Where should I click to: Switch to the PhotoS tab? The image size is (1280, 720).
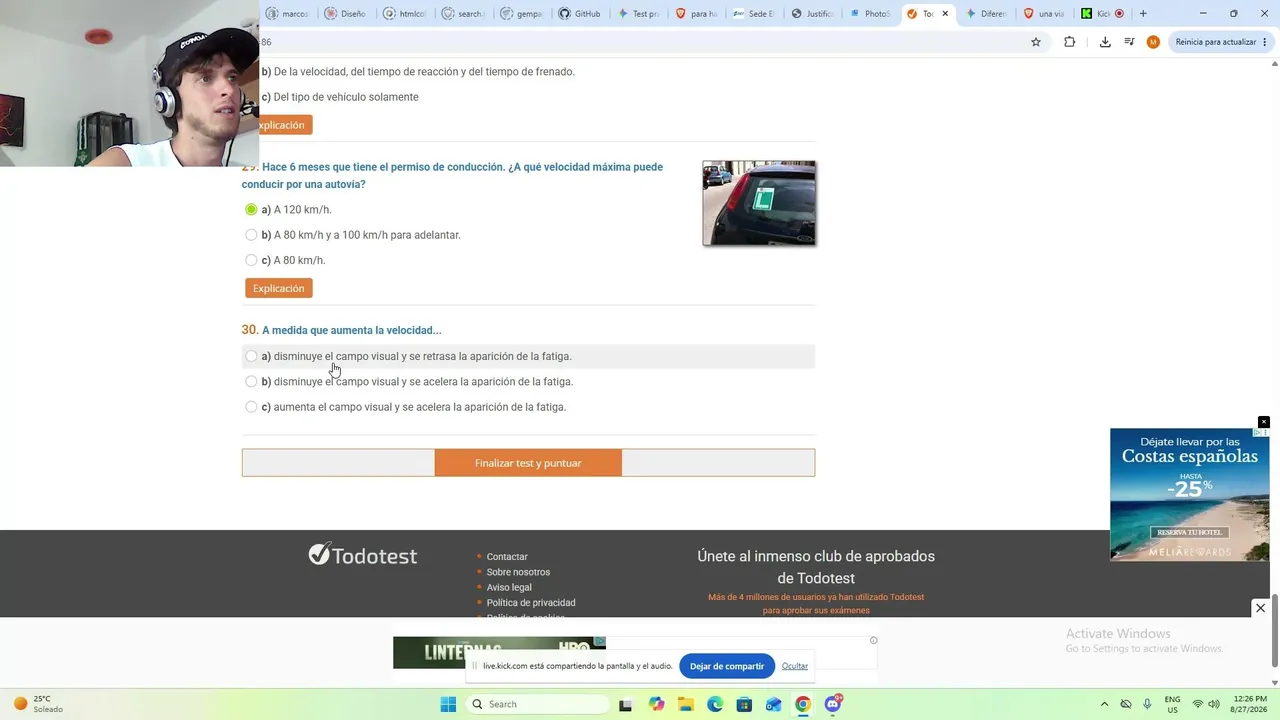tap(870, 14)
